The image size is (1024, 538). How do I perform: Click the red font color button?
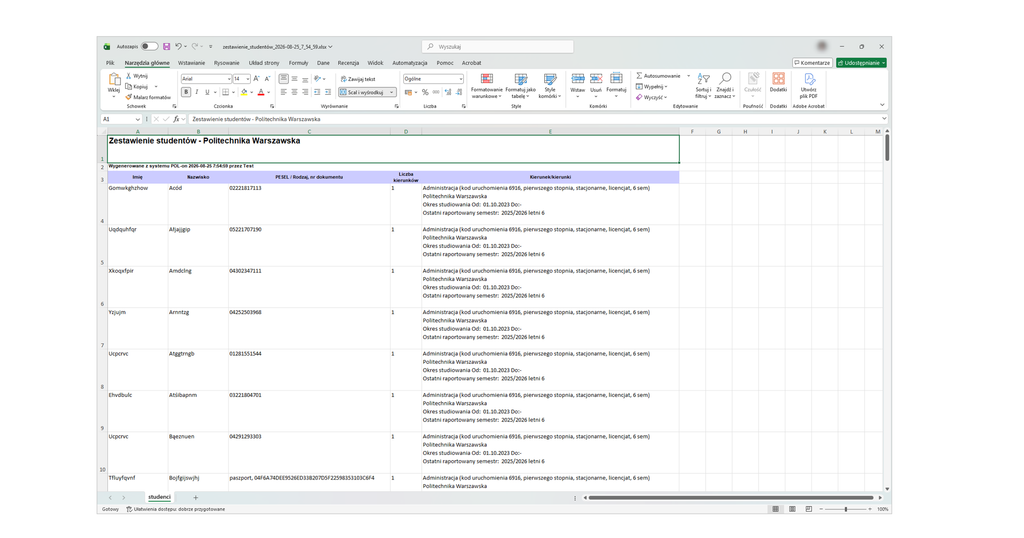[x=261, y=92]
